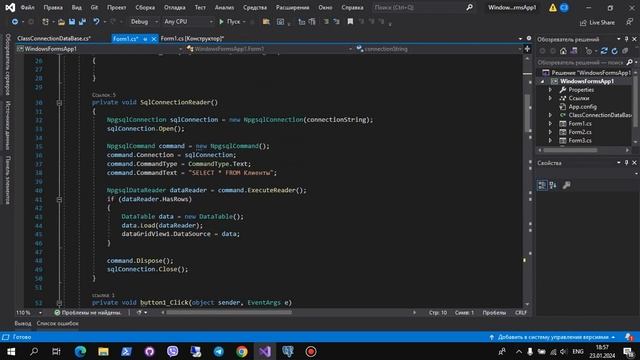
Task: Click Добавить в систему управления версиями
Action: pos(552,337)
